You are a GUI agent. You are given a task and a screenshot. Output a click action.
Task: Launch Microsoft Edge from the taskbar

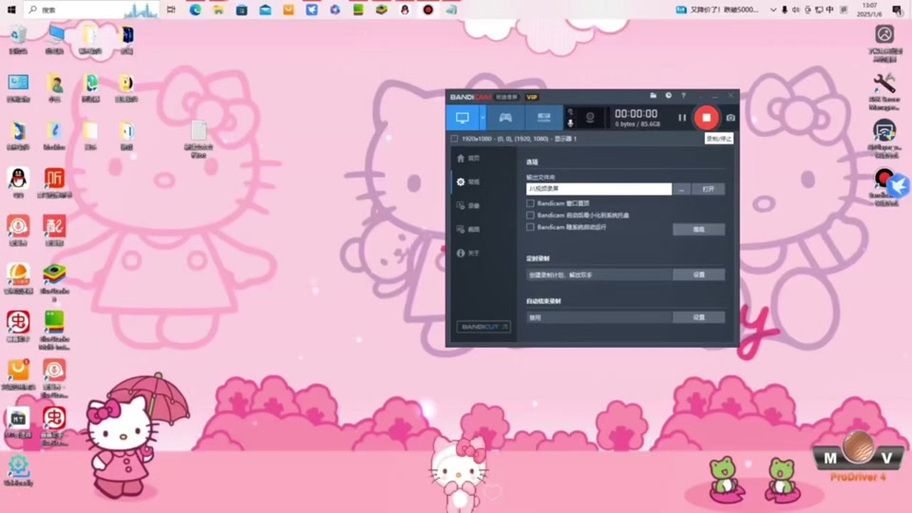(195, 9)
